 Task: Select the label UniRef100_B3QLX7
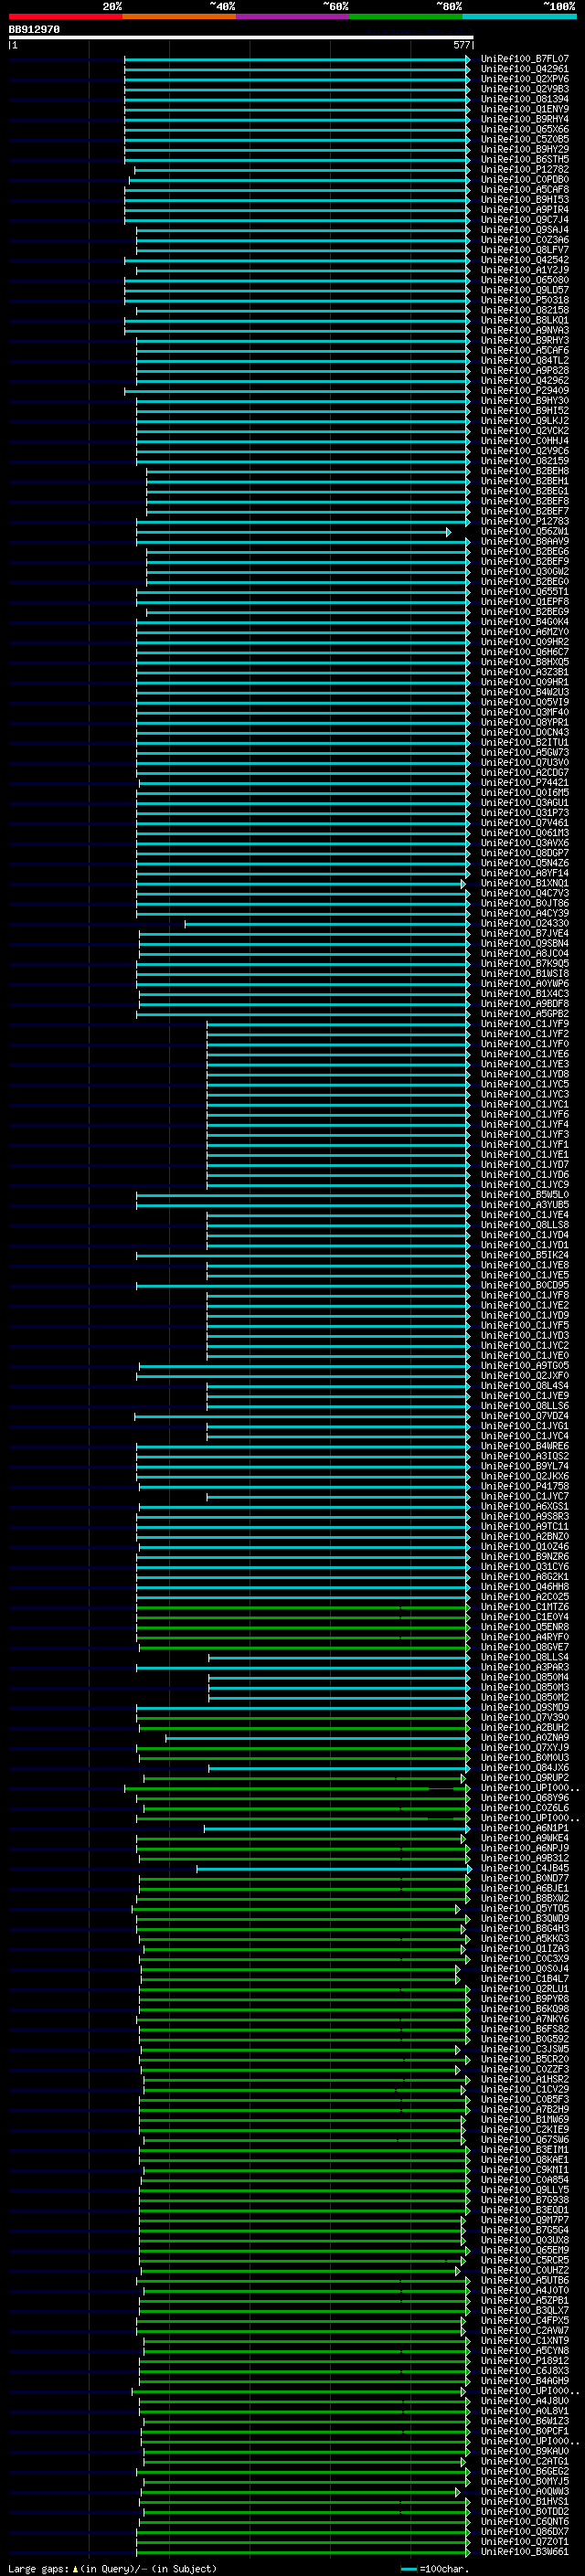pyautogui.click(x=525, y=2310)
